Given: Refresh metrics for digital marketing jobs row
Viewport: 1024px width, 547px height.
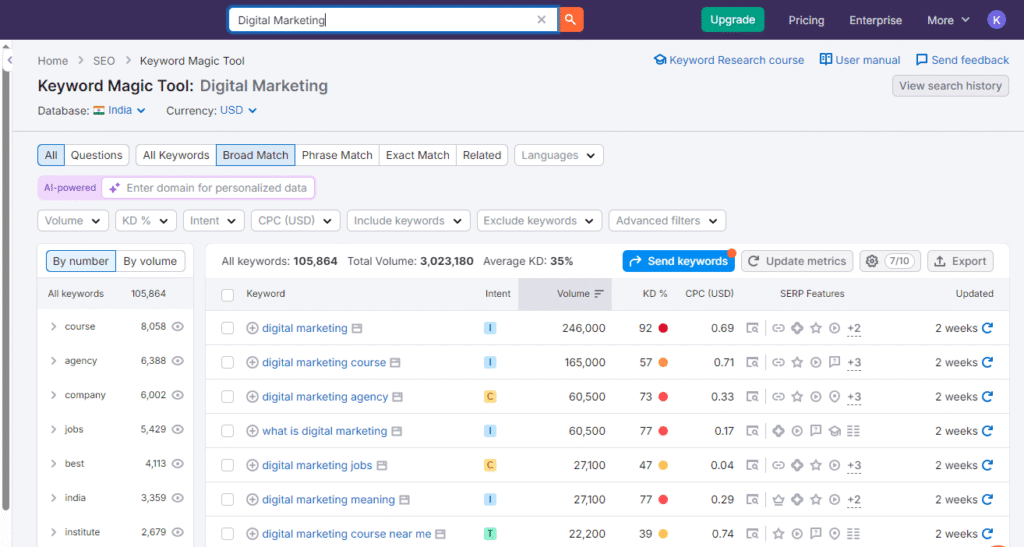Looking at the screenshot, I should tap(987, 465).
